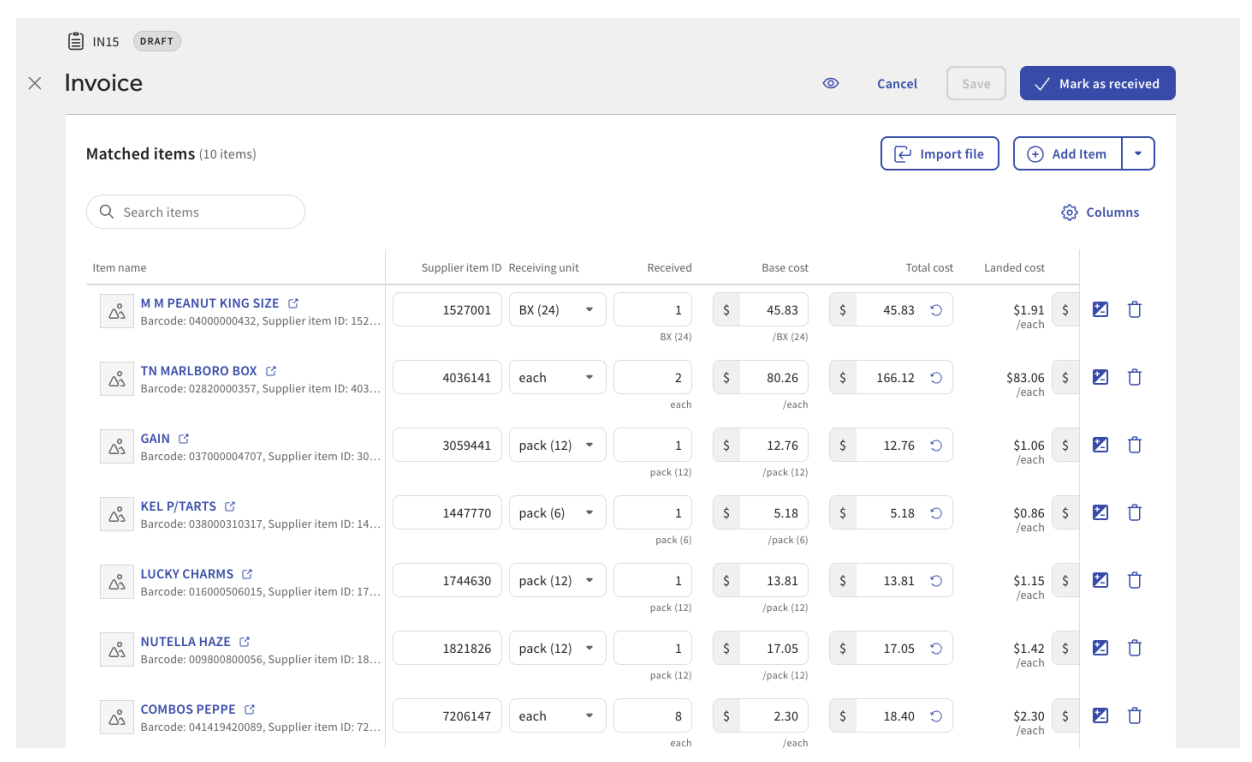Delete the KEL P/TARTS row
The width and height of the screenshot is (1252, 762).
point(1134,513)
